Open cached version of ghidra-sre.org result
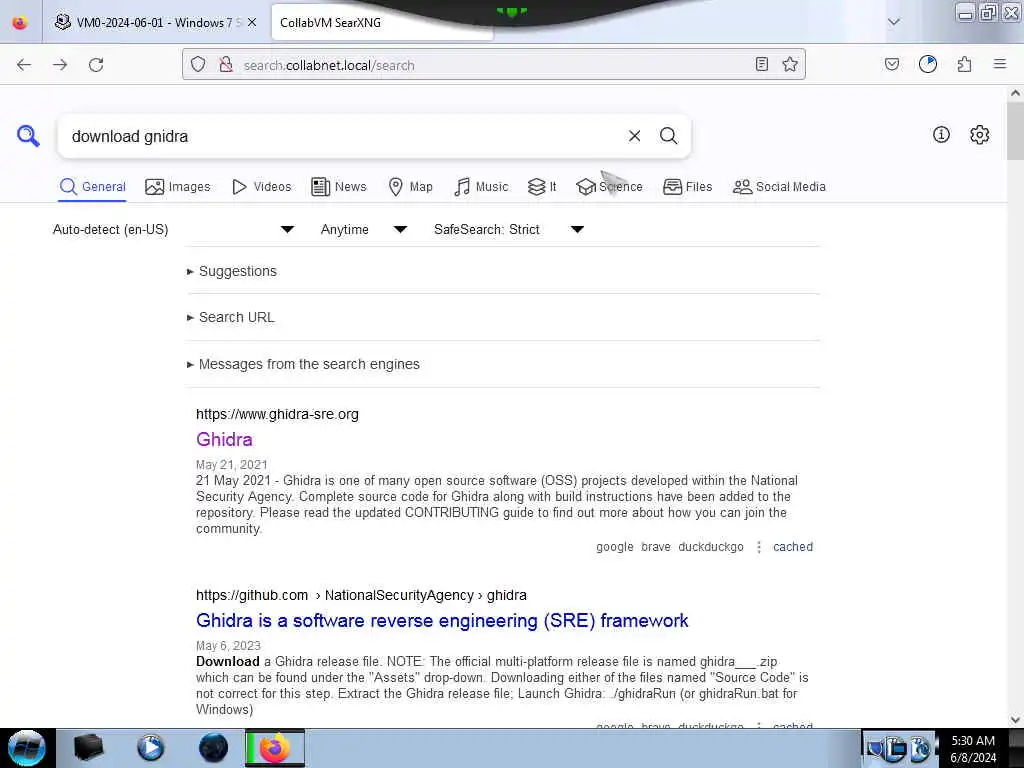This screenshot has height=768, width=1024. (x=793, y=547)
